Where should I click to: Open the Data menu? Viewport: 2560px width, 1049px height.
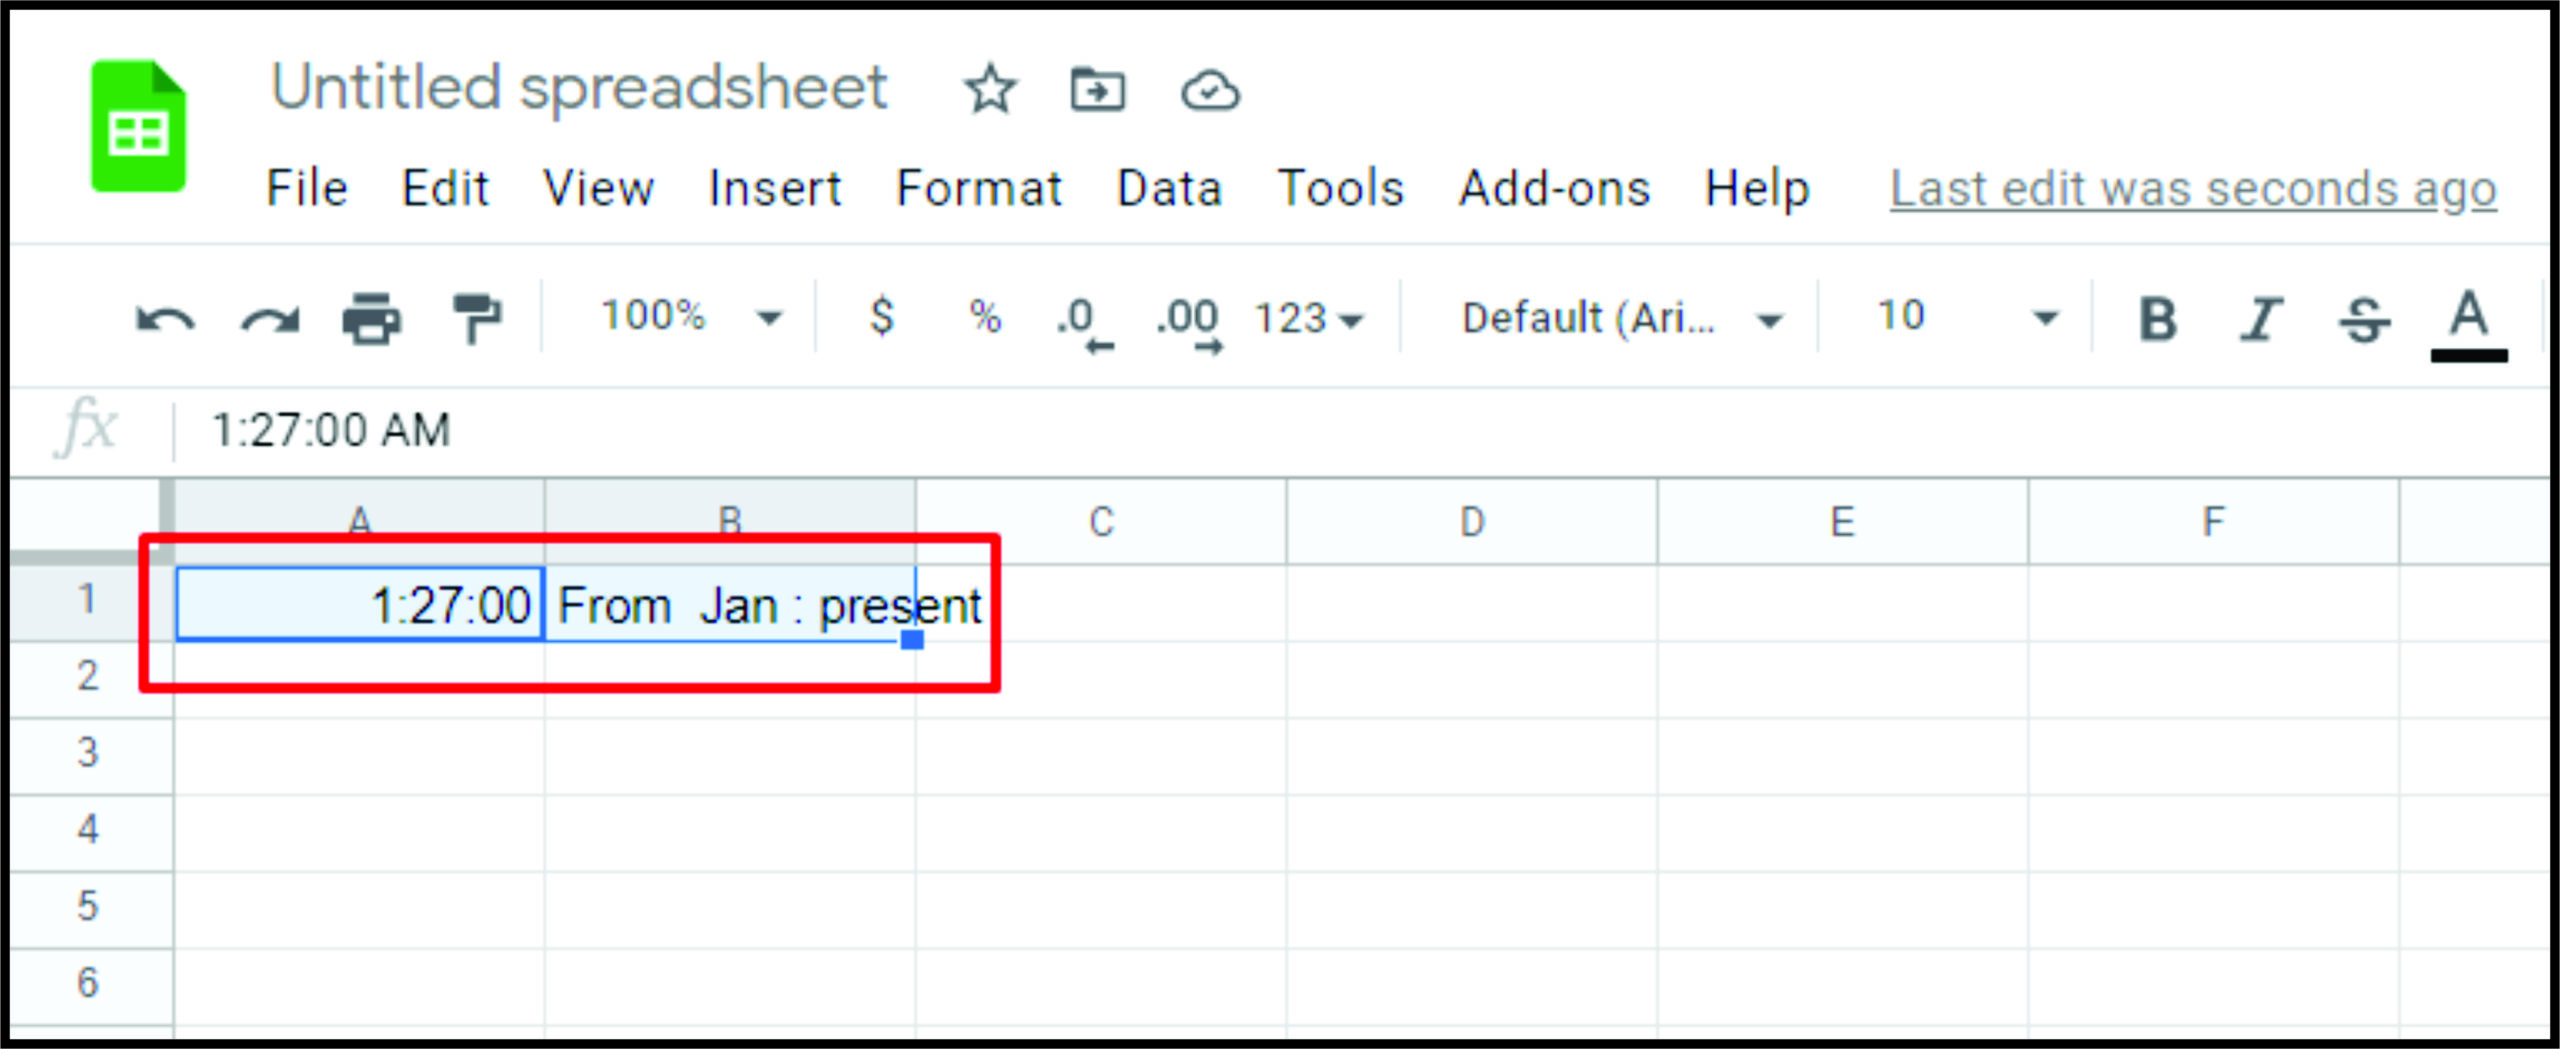(x=1169, y=188)
